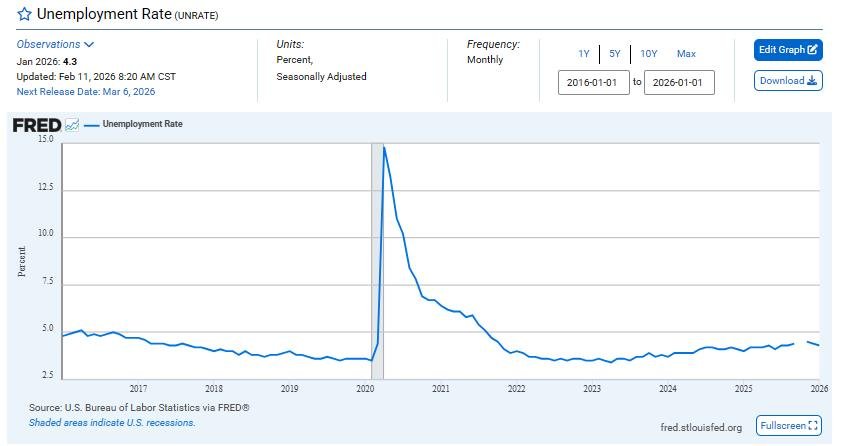The height and width of the screenshot is (446, 845).
Task: Click the blue legend line swatch
Action: pyautogui.click(x=92, y=125)
